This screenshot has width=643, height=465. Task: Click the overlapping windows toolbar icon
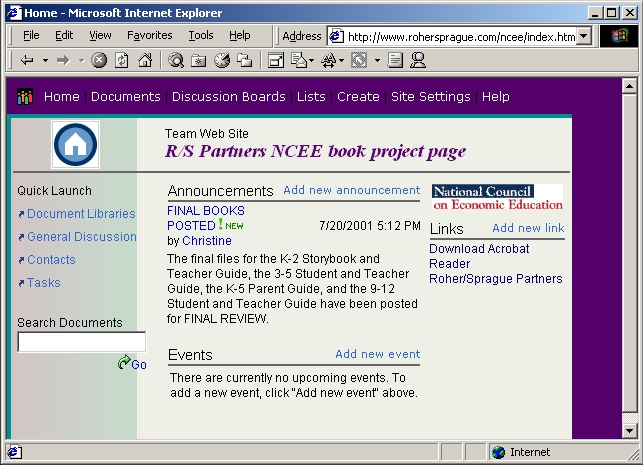244,60
